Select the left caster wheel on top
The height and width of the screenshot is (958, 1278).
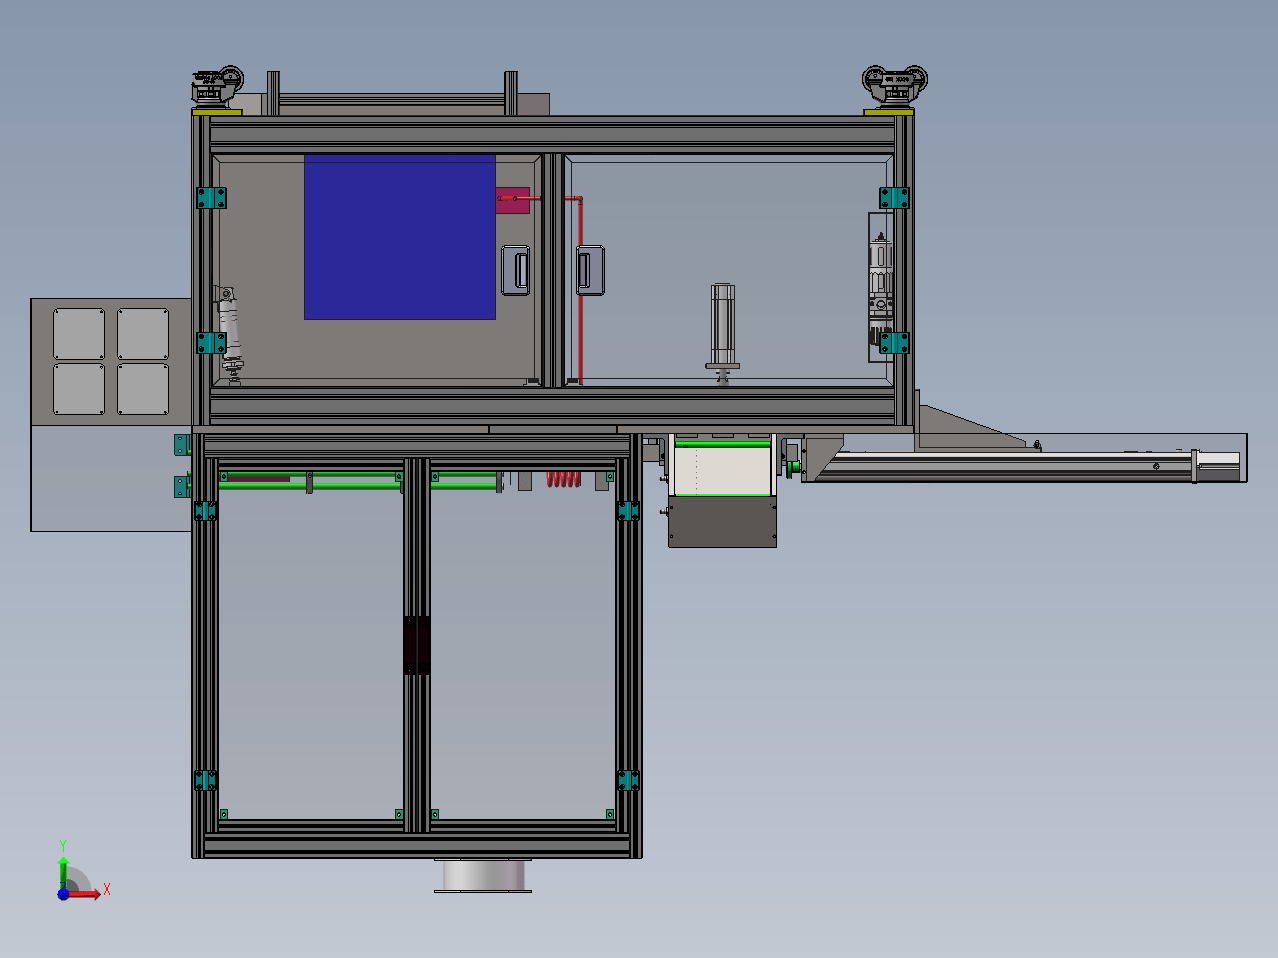pyautogui.click(x=218, y=87)
